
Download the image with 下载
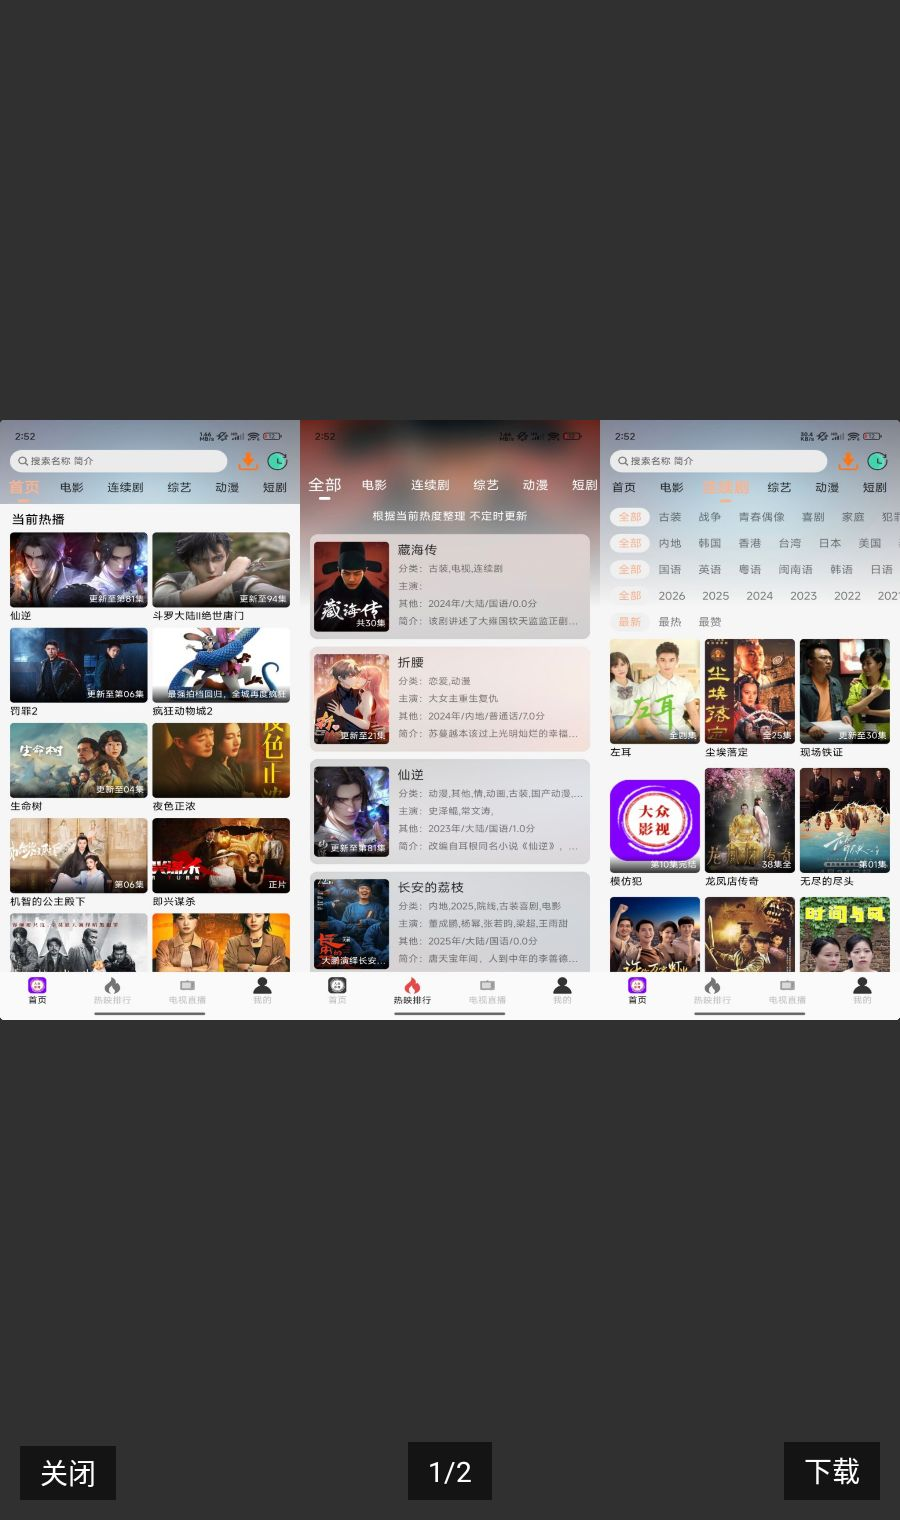coord(832,1471)
